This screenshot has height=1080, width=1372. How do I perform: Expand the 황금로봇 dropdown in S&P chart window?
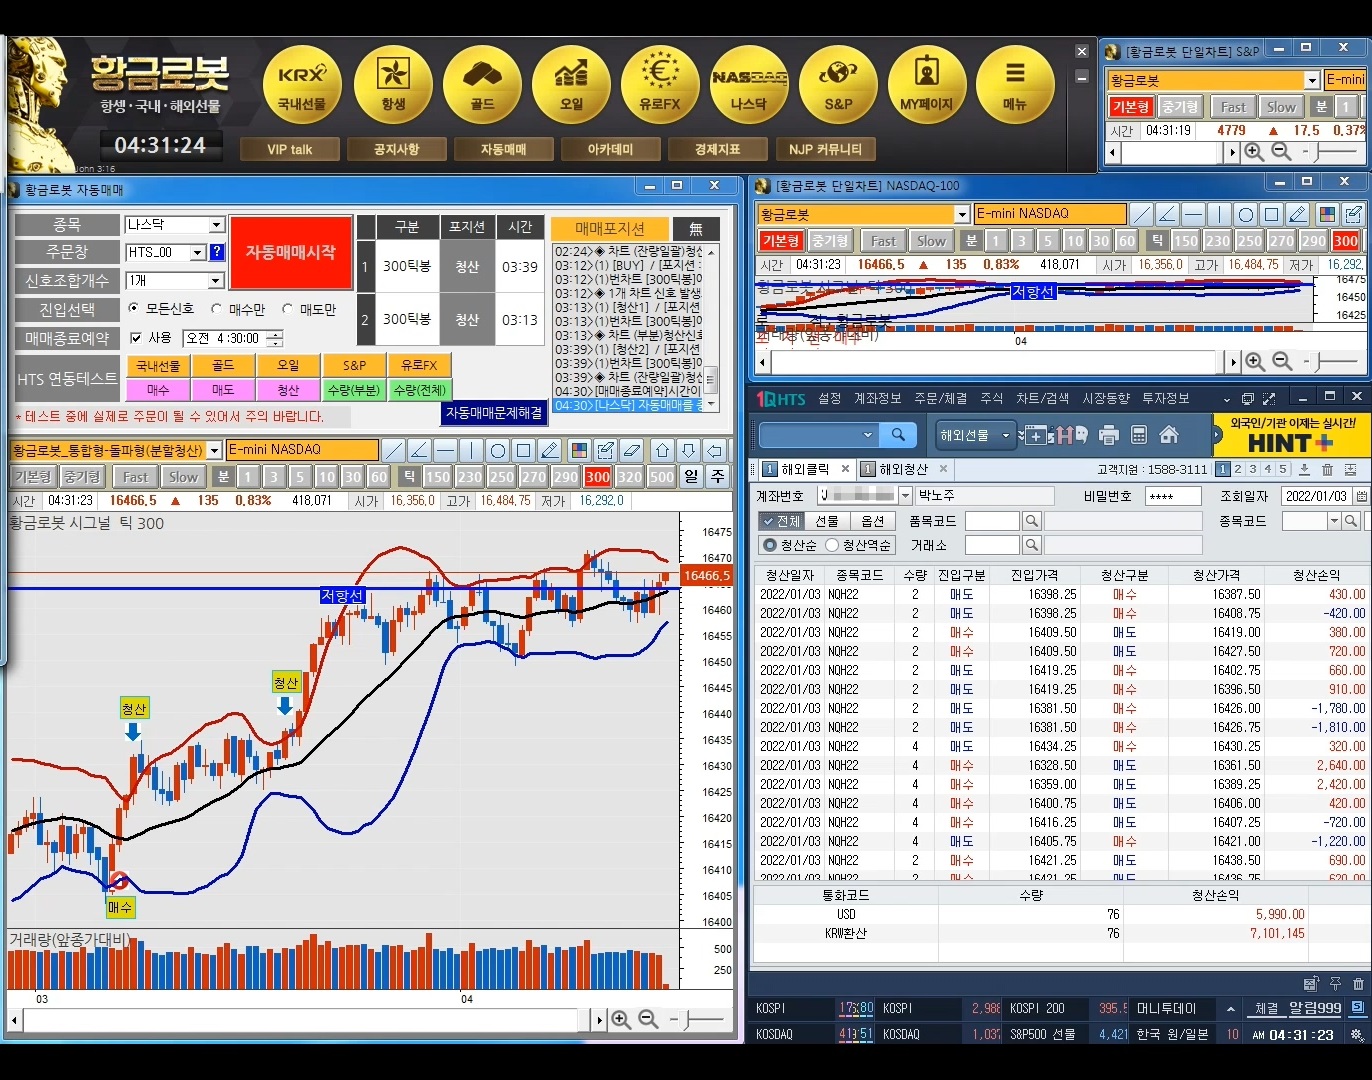point(1312,80)
